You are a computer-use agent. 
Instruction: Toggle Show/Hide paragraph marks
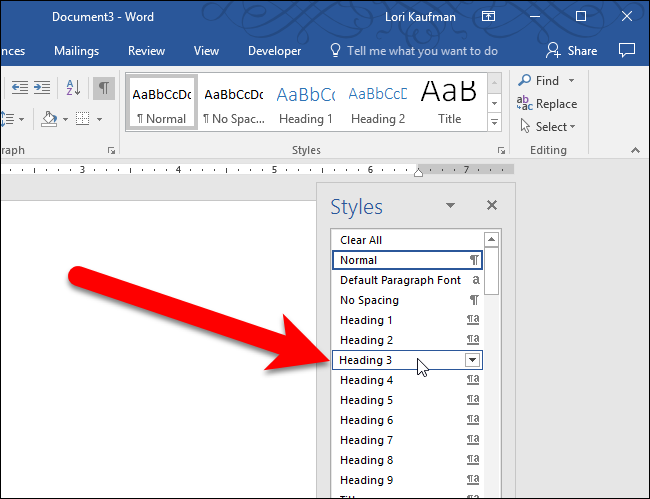(103, 89)
